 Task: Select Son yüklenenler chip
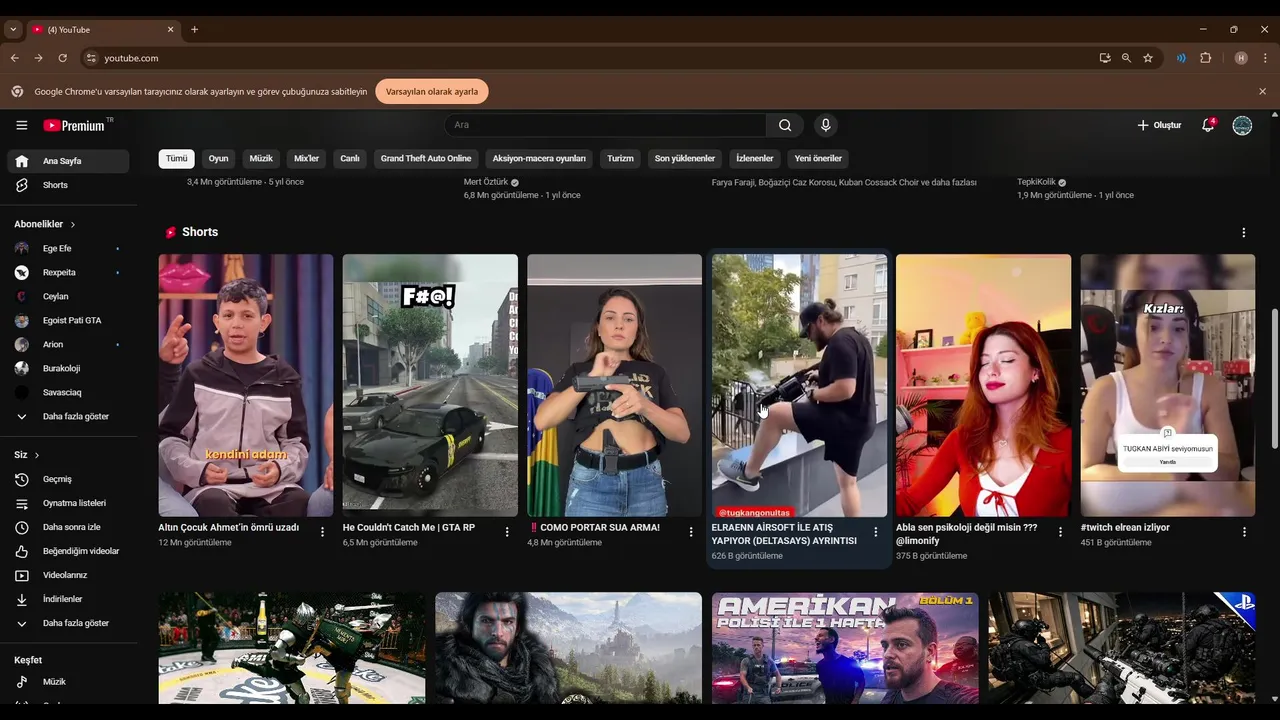click(x=685, y=158)
